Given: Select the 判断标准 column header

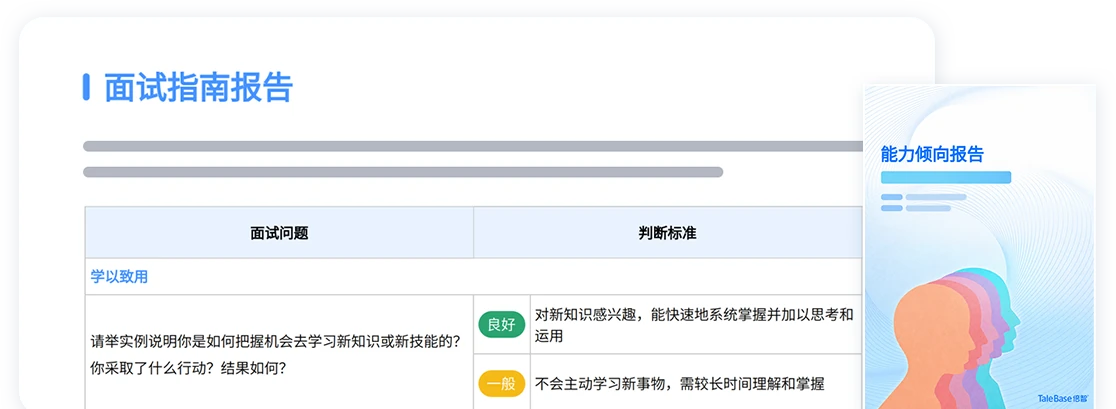Looking at the screenshot, I should click(x=668, y=233).
